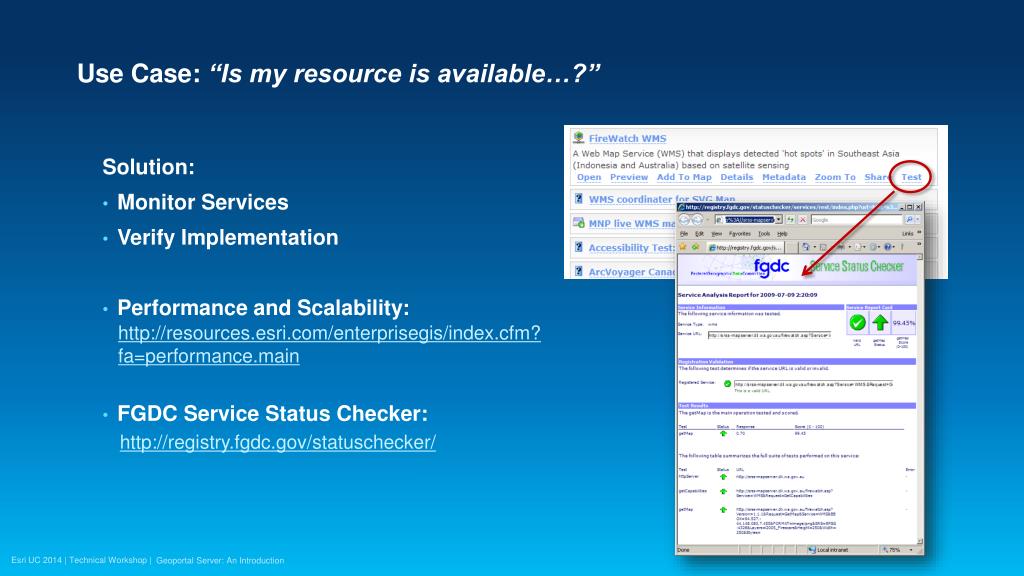Viewport: 1024px width, 576px height.
Task: Open the Tools menu in browser
Action: pyautogui.click(x=764, y=234)
